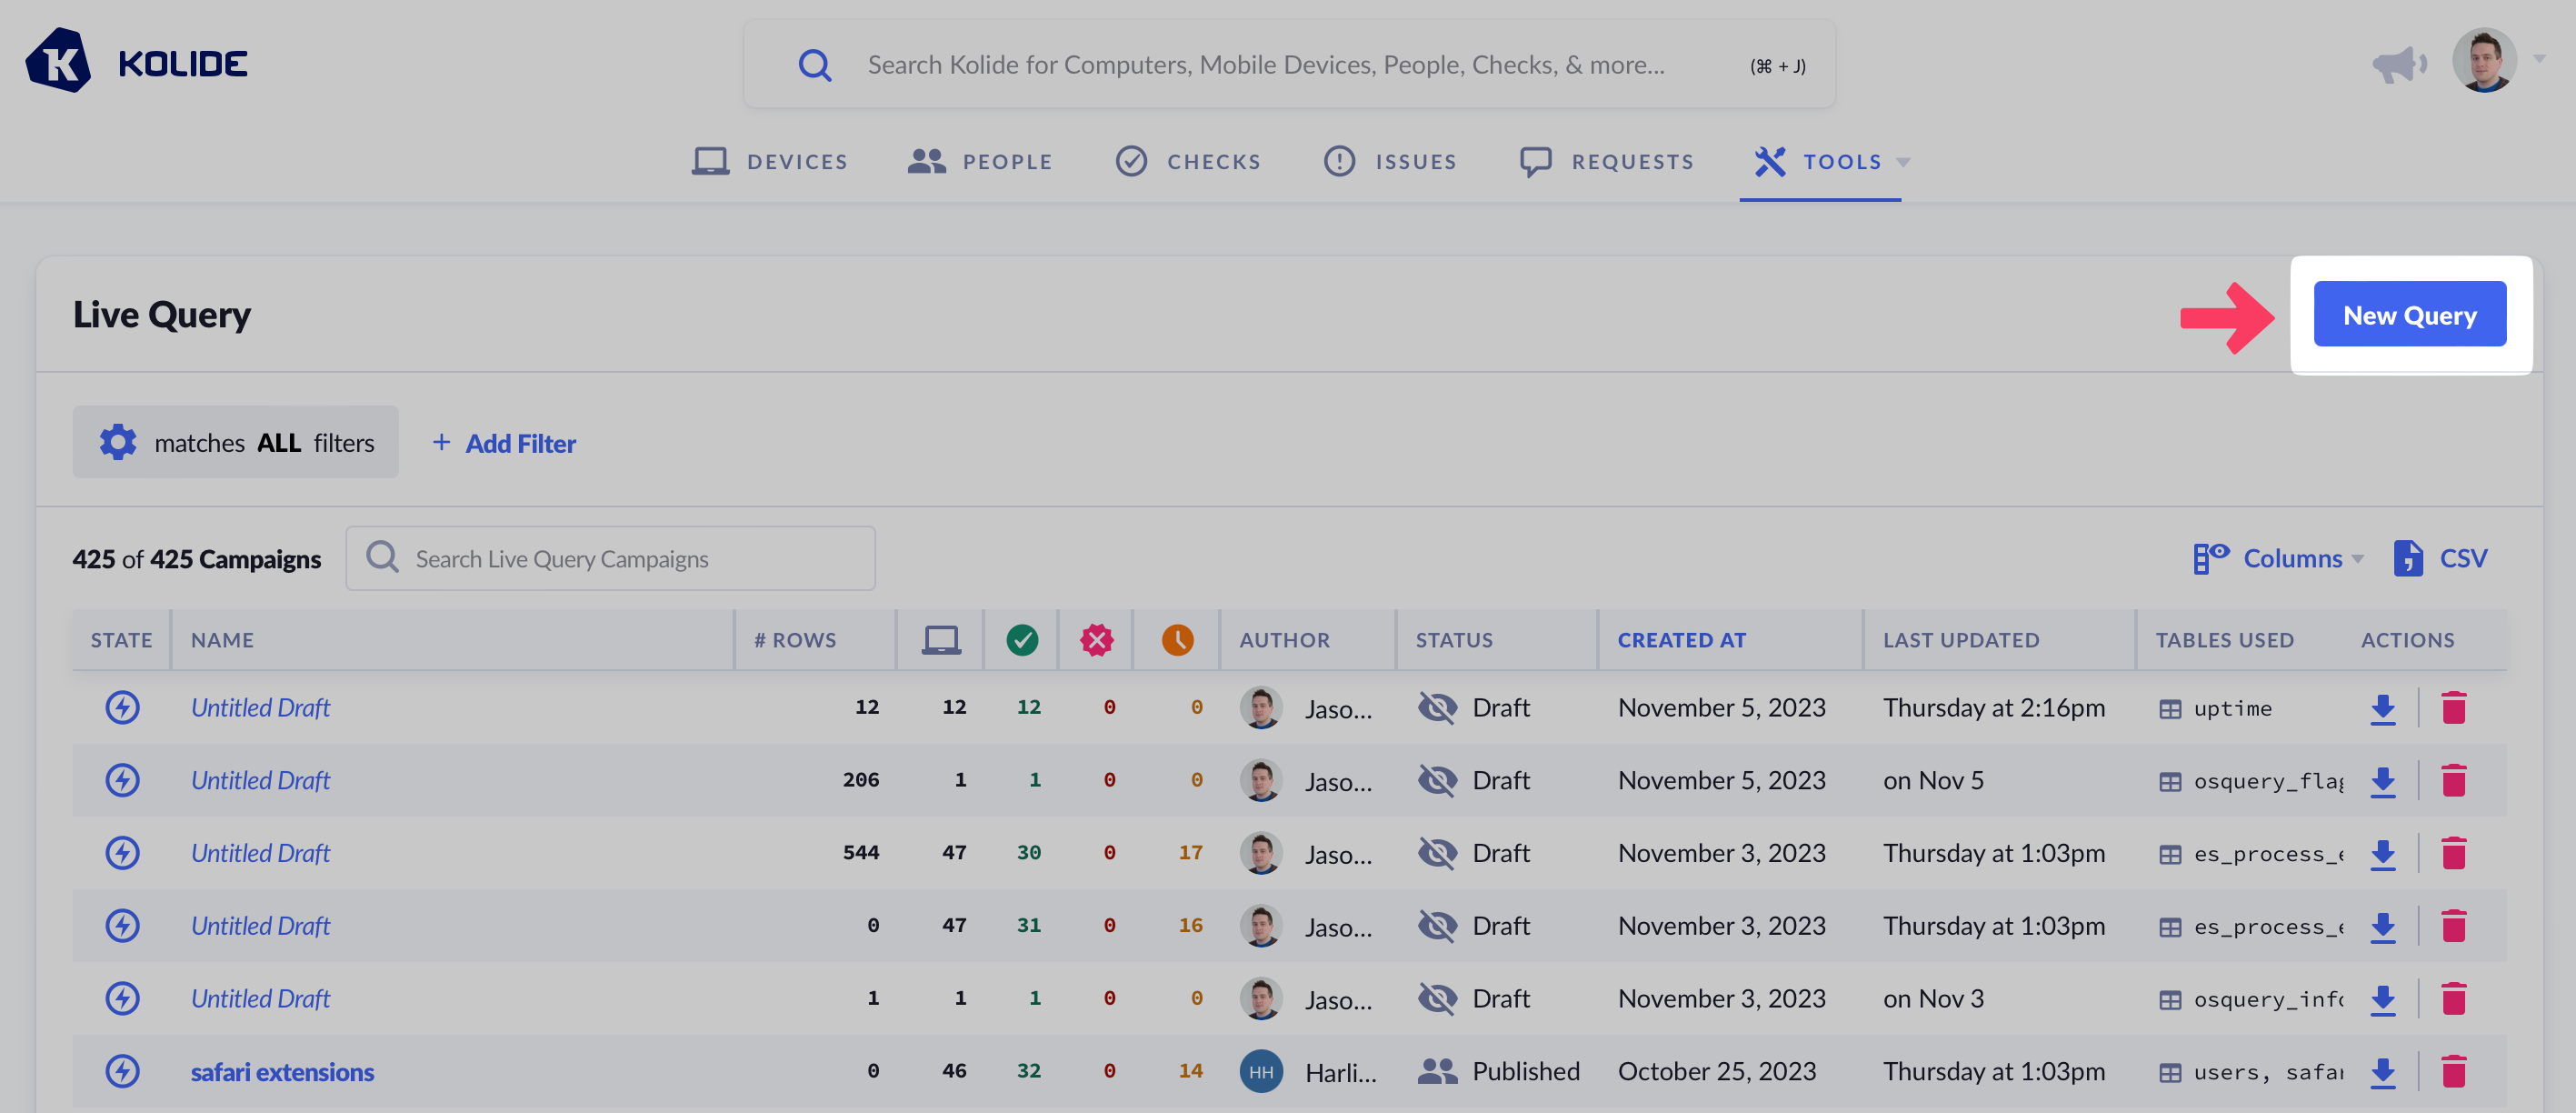Sort by the failed devices column icon
Screen dimensions: 2576x1113
(1096, 640)
